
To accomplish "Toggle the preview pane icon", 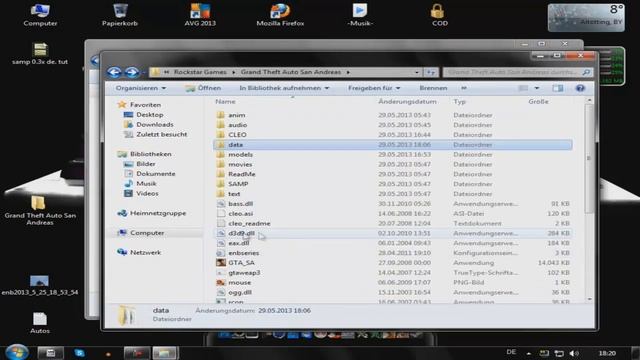I will [x=558, y=88].
